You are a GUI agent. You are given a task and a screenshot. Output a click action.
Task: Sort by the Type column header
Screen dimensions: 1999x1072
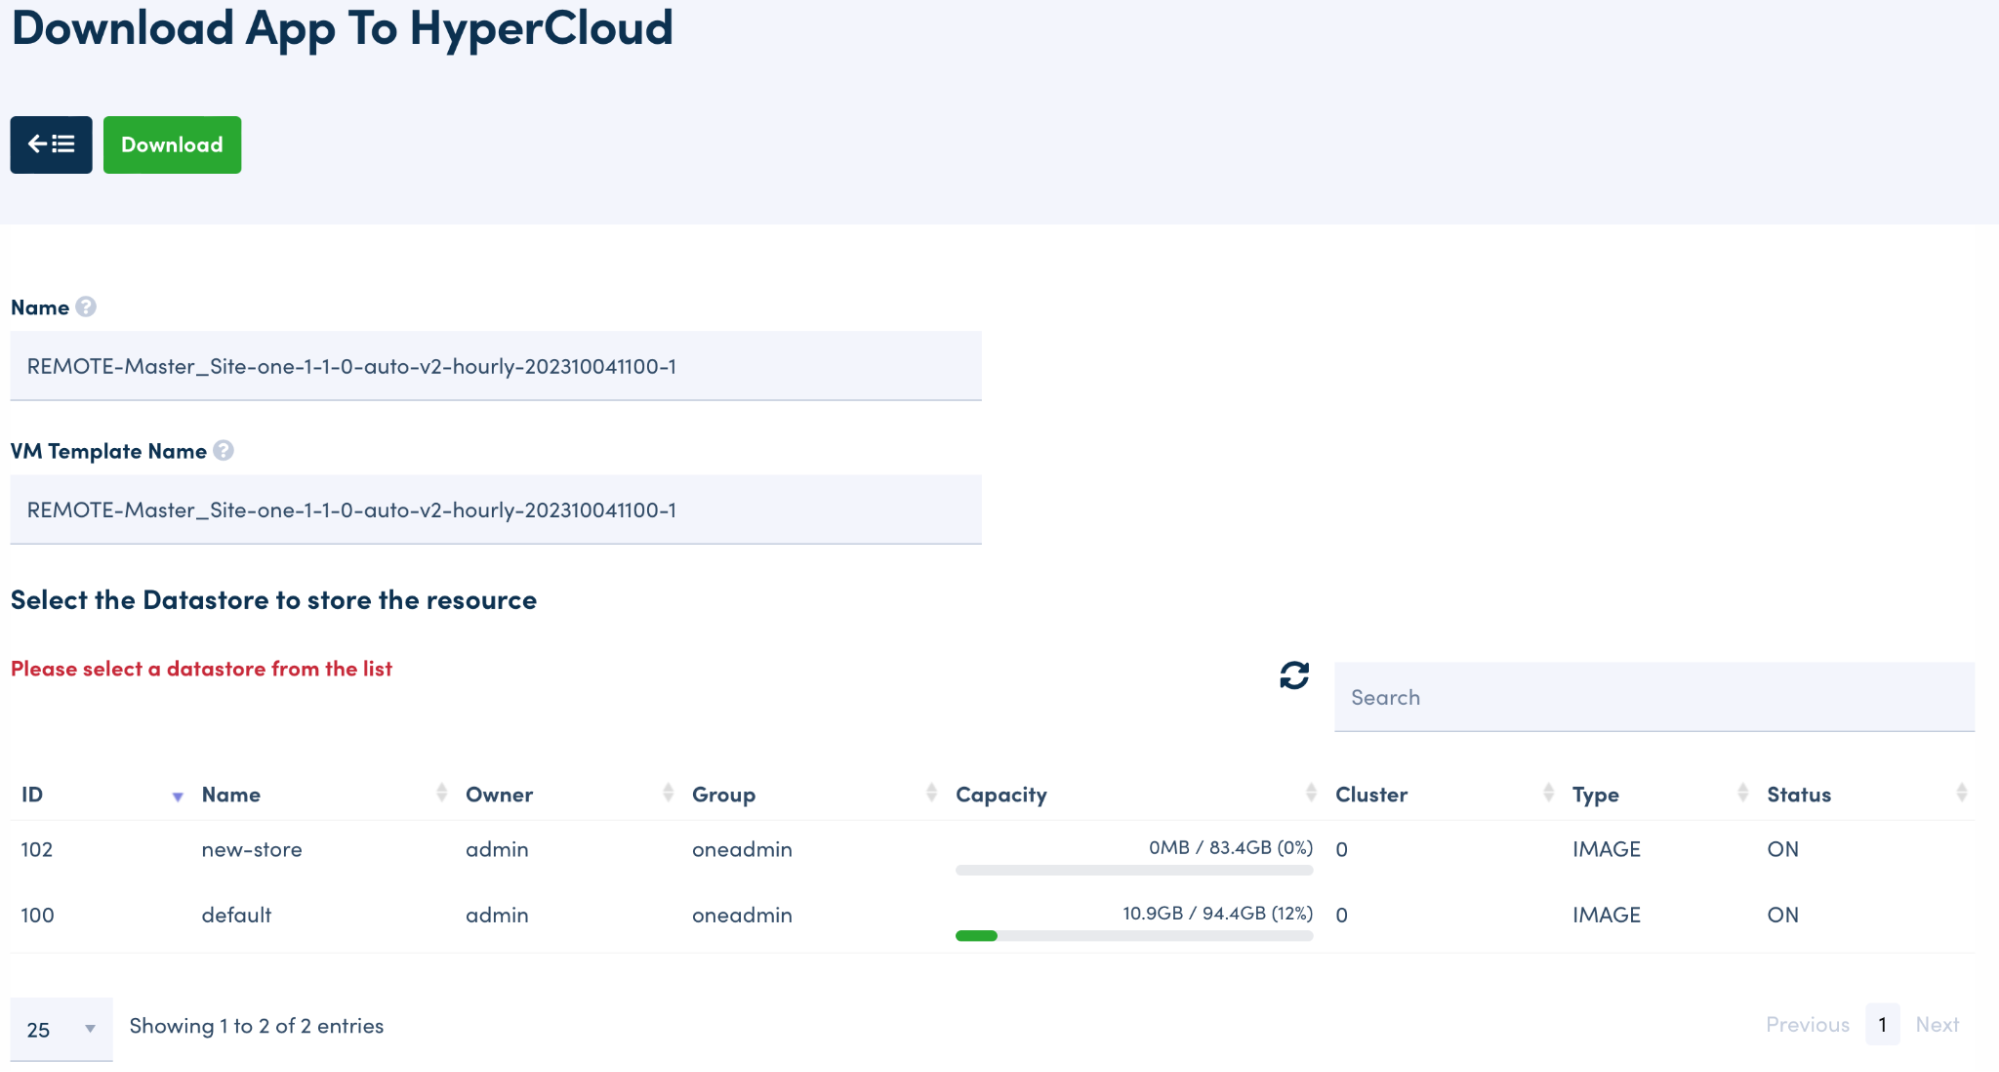(x=1595, y=795)
